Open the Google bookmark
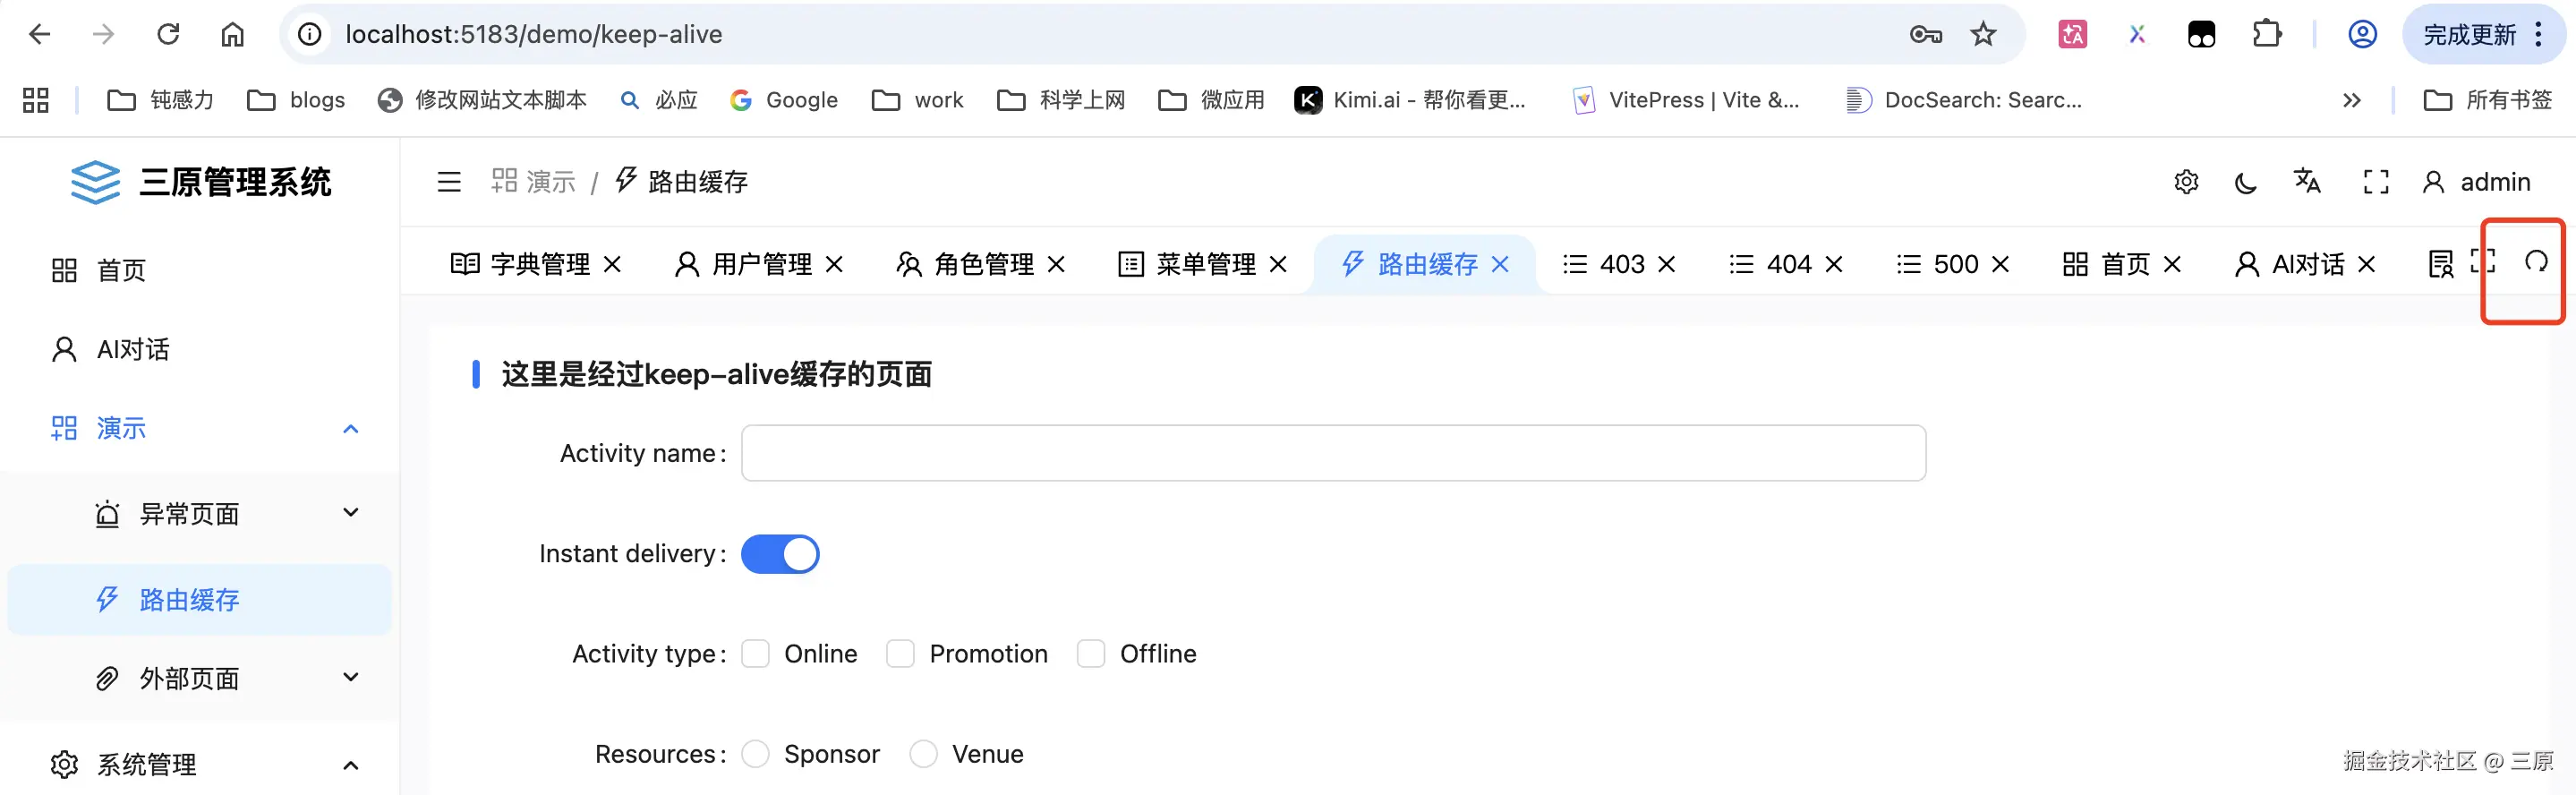This screenshot has width=2576, height=795. pos(784,100)
